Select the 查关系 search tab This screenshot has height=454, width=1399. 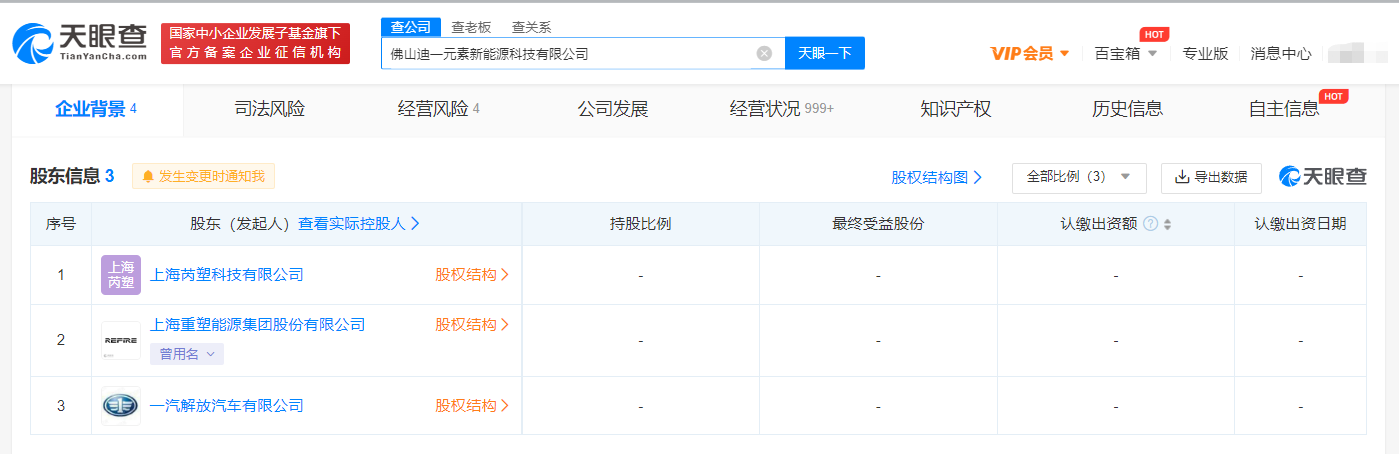[x=531, y=27]
